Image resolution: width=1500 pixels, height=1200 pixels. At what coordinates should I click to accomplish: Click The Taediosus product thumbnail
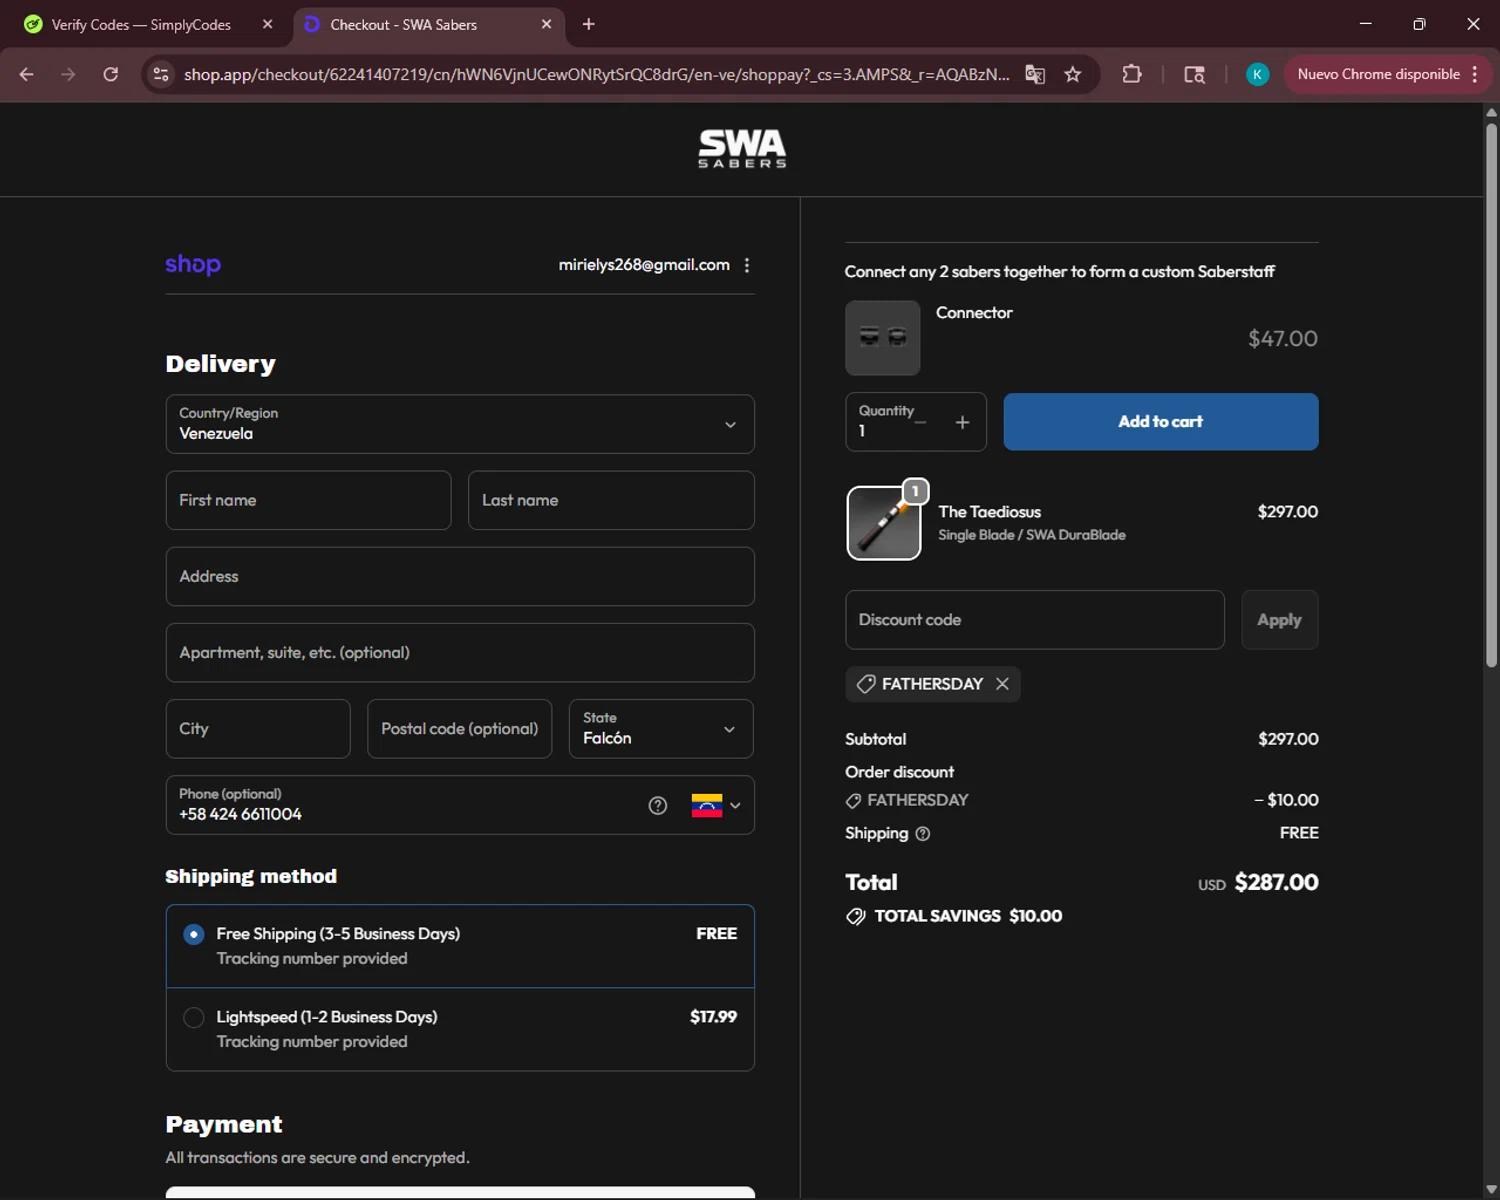884,523
